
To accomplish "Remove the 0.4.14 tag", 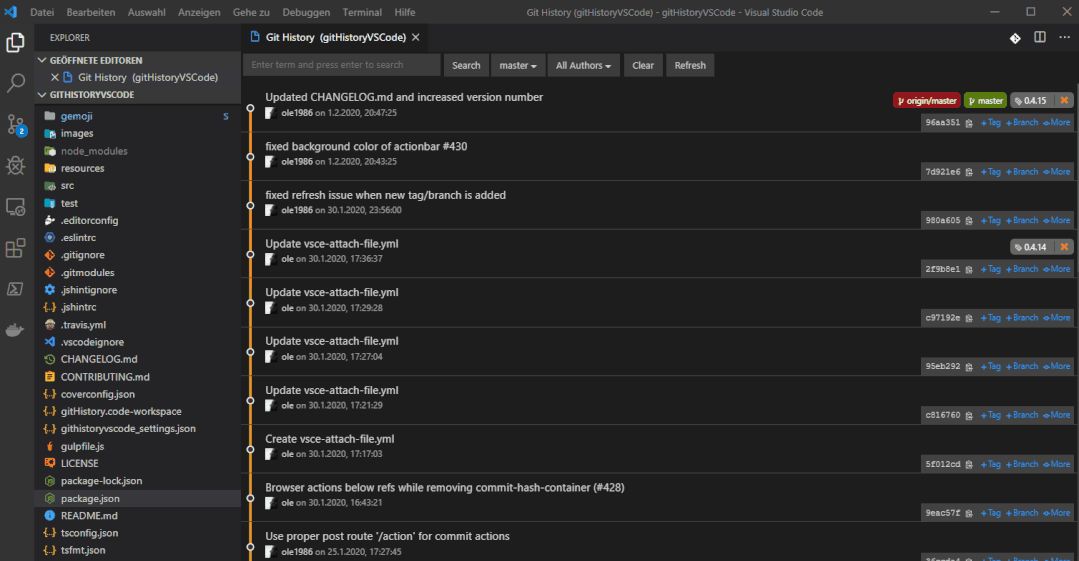I will point(1065,246).
